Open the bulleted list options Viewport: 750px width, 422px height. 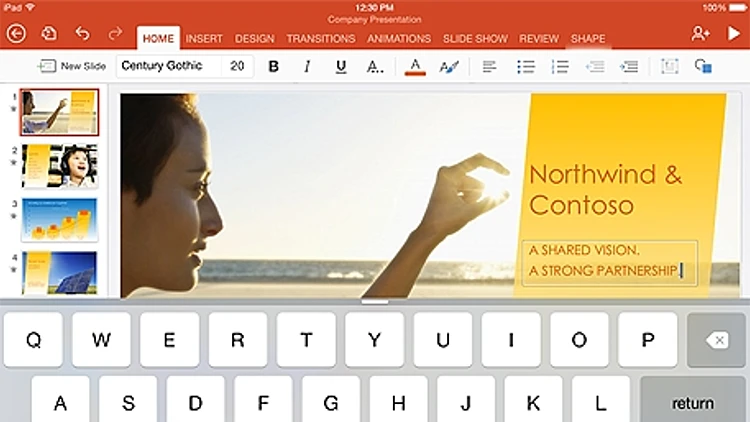click(x=525, y=67)
